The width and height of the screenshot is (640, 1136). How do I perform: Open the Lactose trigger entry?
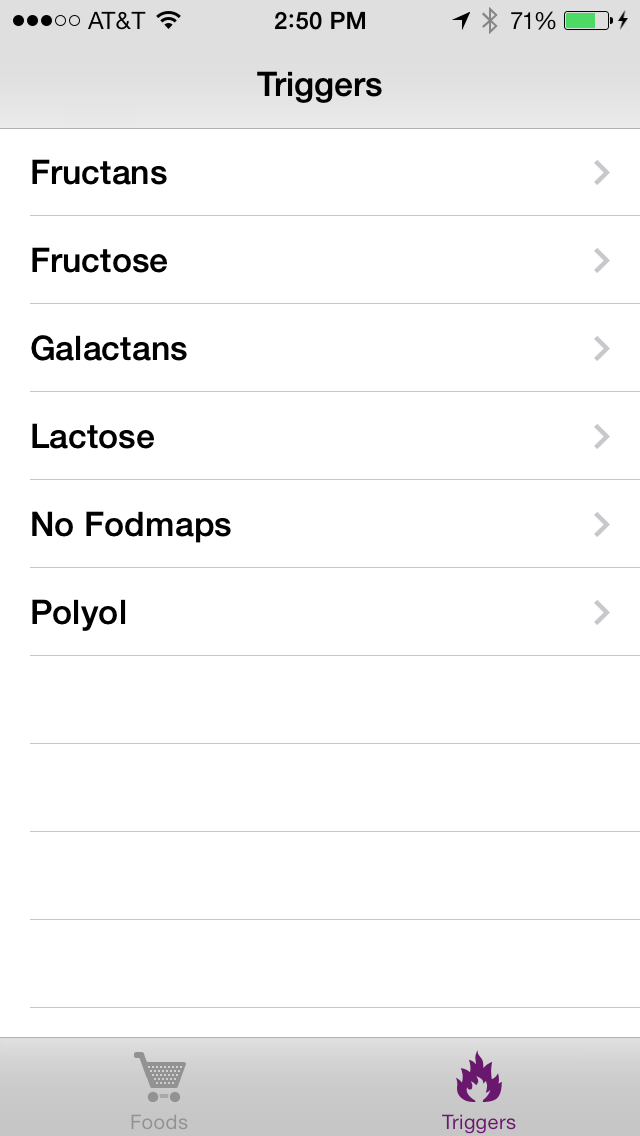[93, 437]
